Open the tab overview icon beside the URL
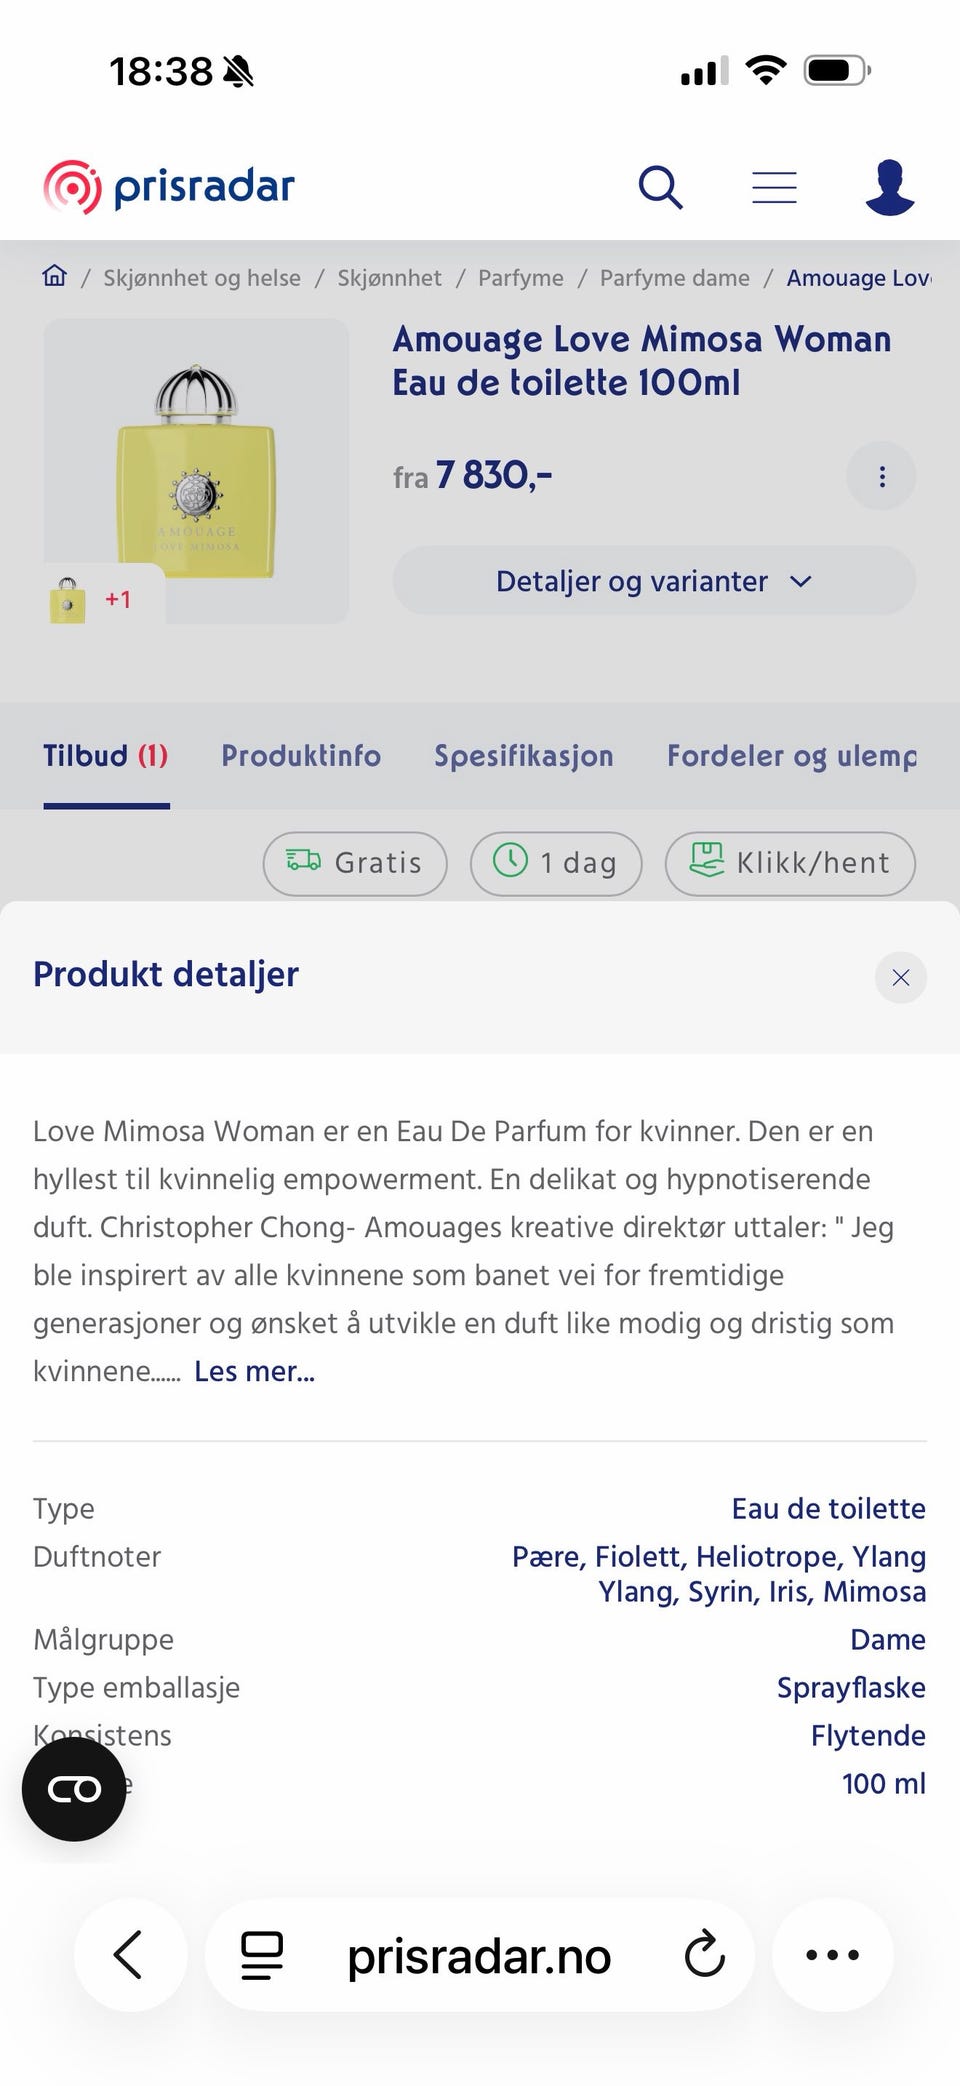 (x=262, y=1955)
